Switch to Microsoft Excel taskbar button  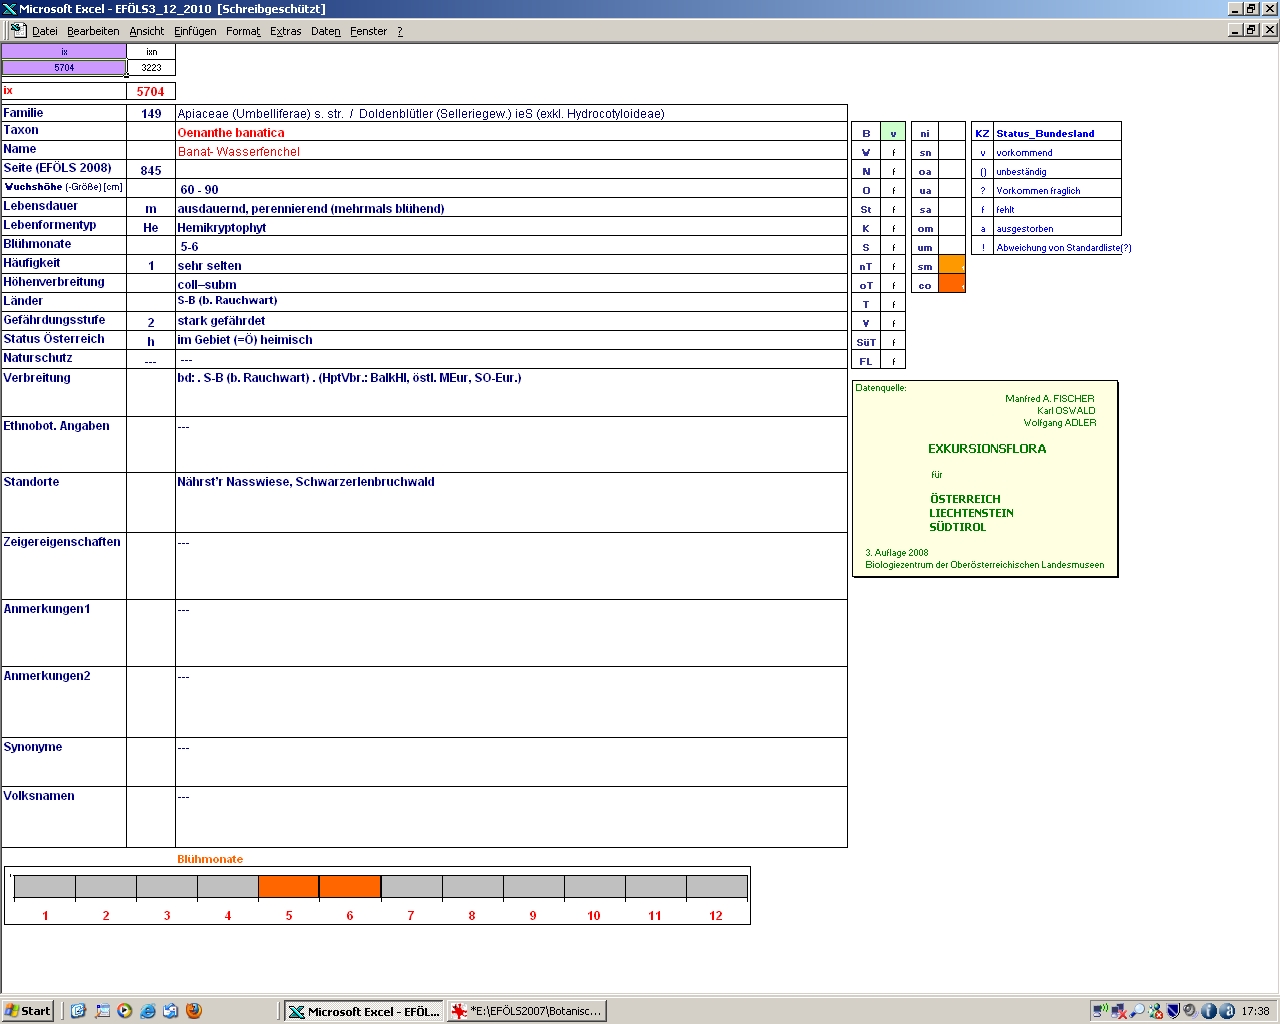(x=364, y=1011)
